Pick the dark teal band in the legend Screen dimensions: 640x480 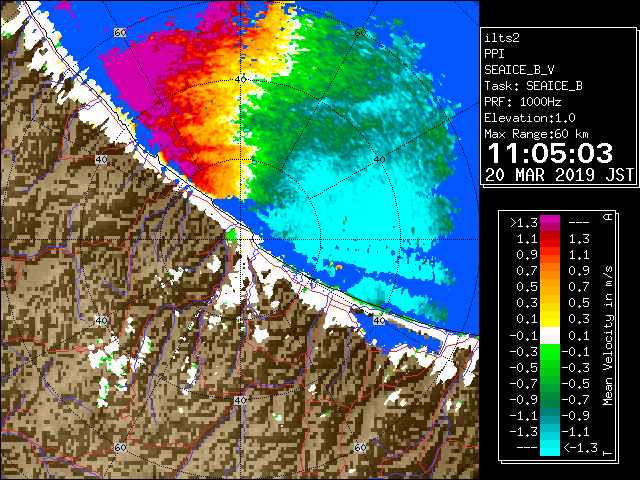pyautogui.click(x=550, y=416)
